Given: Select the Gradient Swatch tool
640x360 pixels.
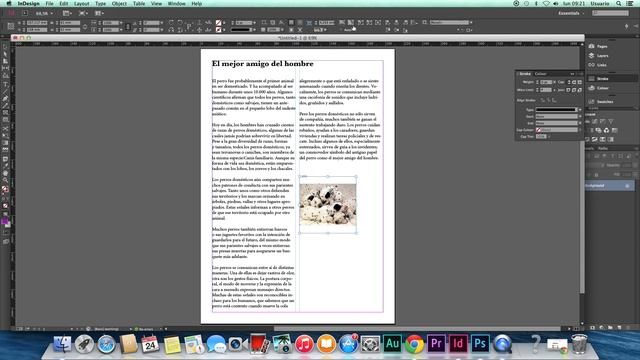Looking at the screenshot, I should point(5,143).
